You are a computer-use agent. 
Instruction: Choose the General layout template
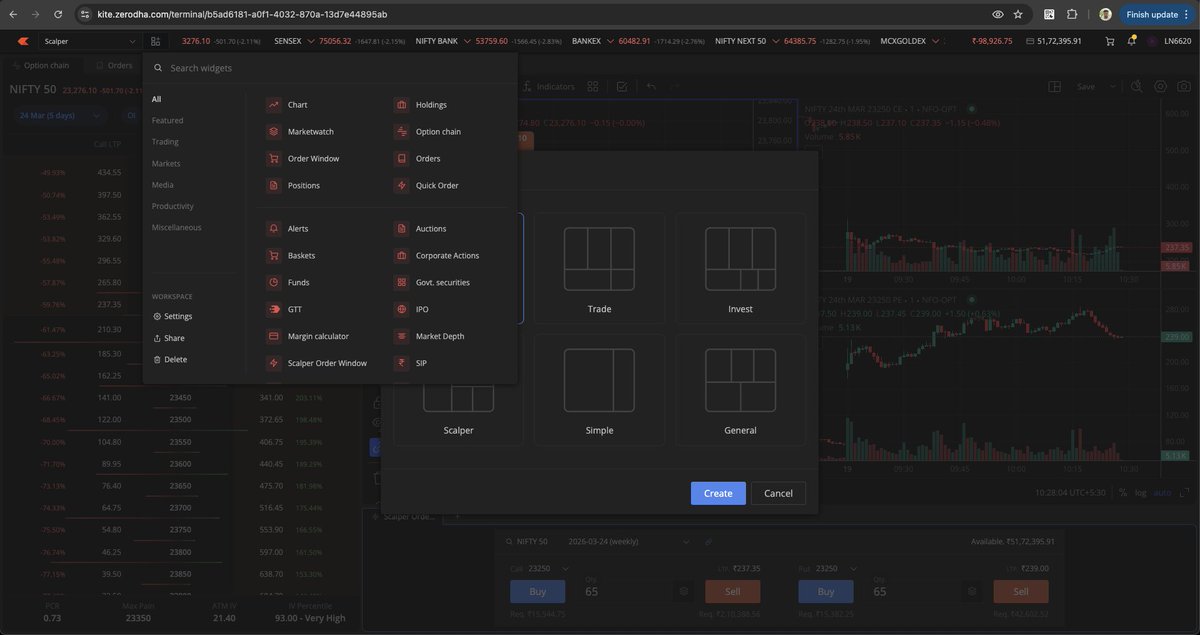click(740, 390)
